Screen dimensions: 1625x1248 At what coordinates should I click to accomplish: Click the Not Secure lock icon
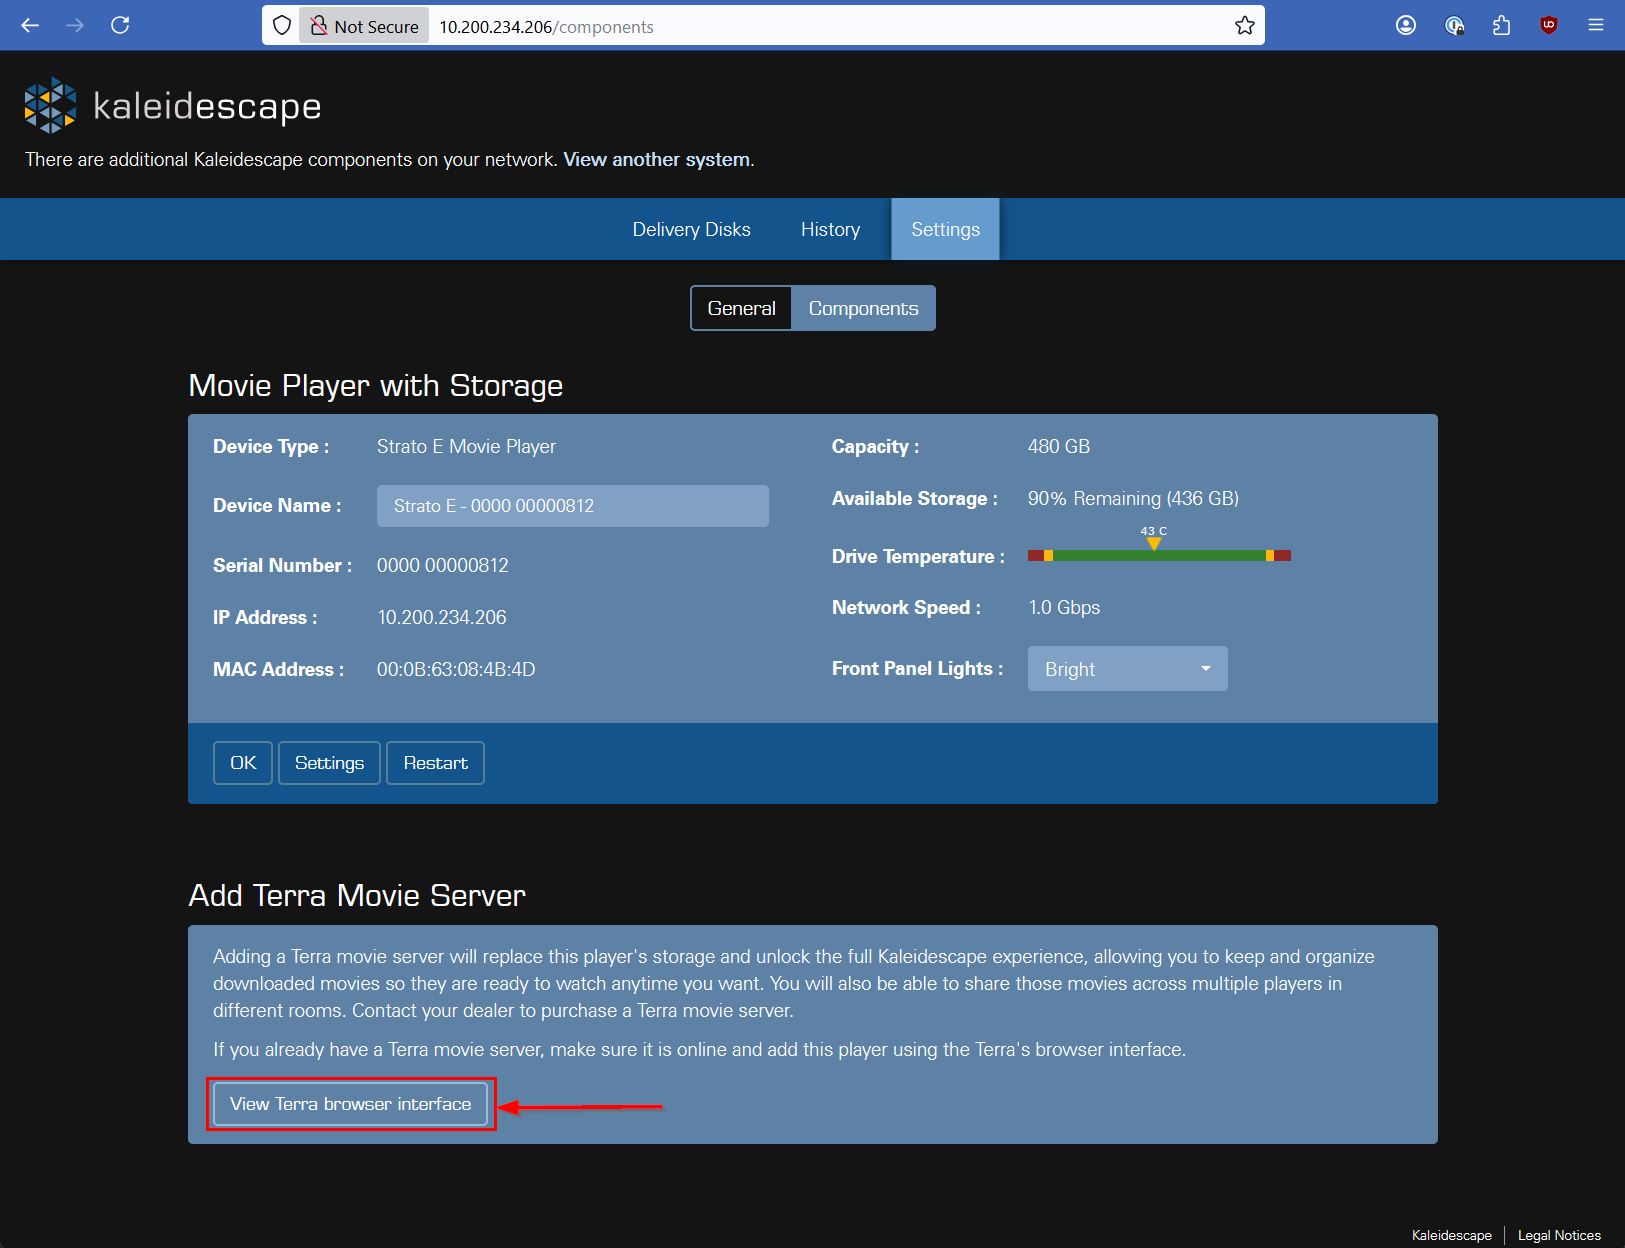[x=319, y=26]
